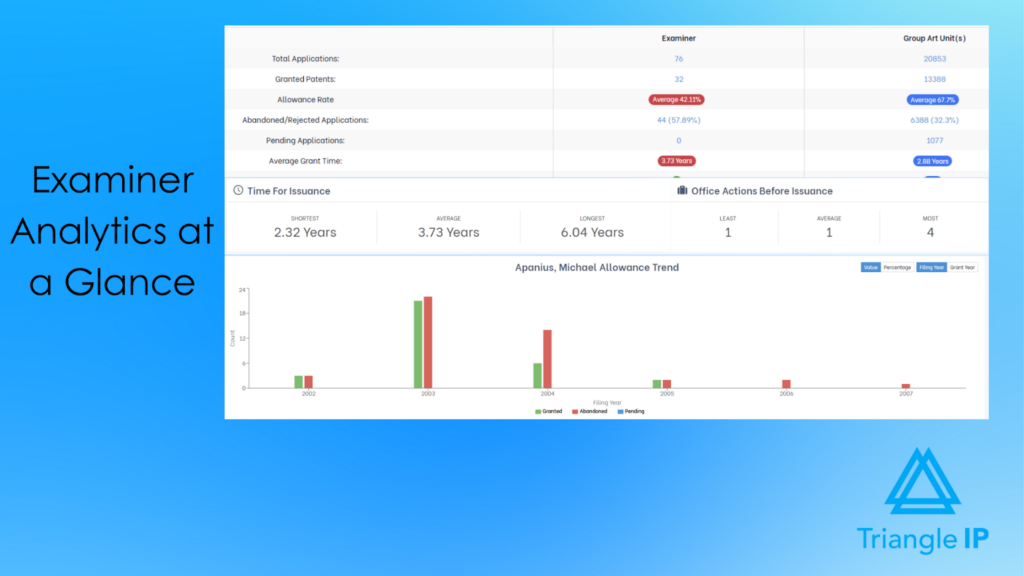Switch chart to Grant Year view
Viewport: 1024px width, 576px height.
[x=961, y=267]
